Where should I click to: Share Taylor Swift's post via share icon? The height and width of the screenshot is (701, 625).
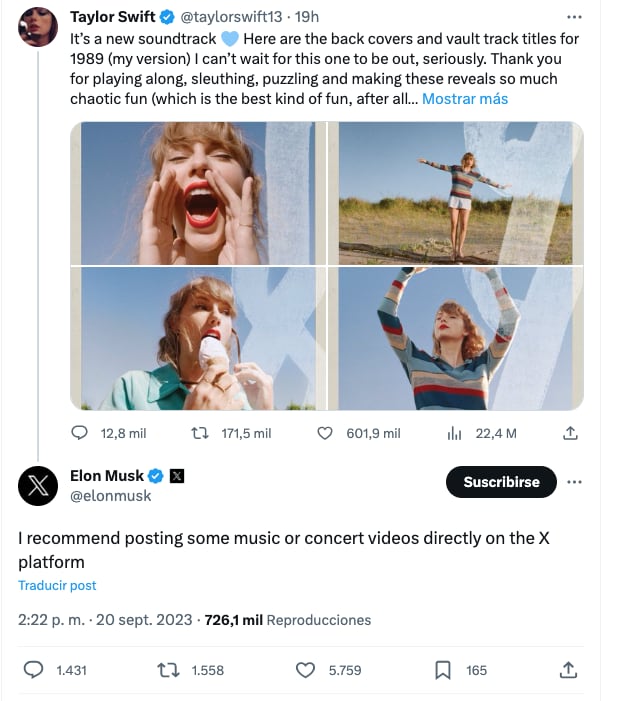click(570, 433)
